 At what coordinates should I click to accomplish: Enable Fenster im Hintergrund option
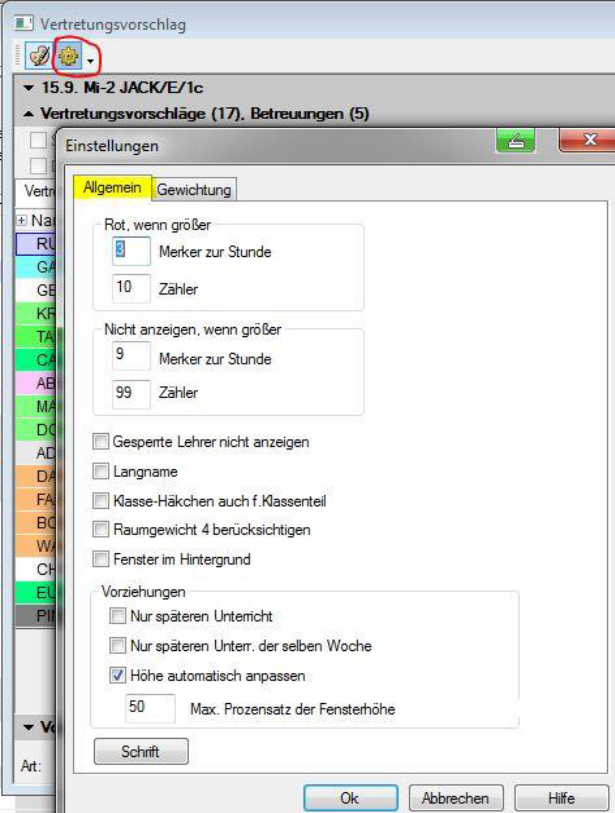(100, 558)
